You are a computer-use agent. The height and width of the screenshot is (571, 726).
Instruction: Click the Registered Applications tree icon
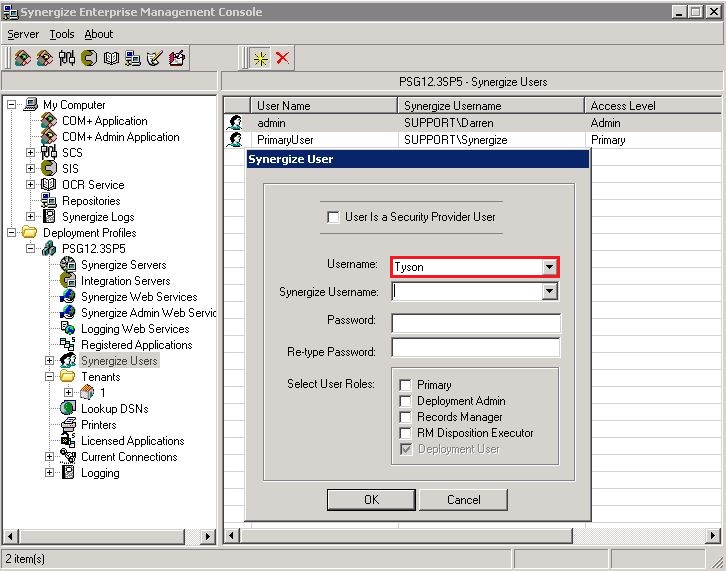[68, 344]
